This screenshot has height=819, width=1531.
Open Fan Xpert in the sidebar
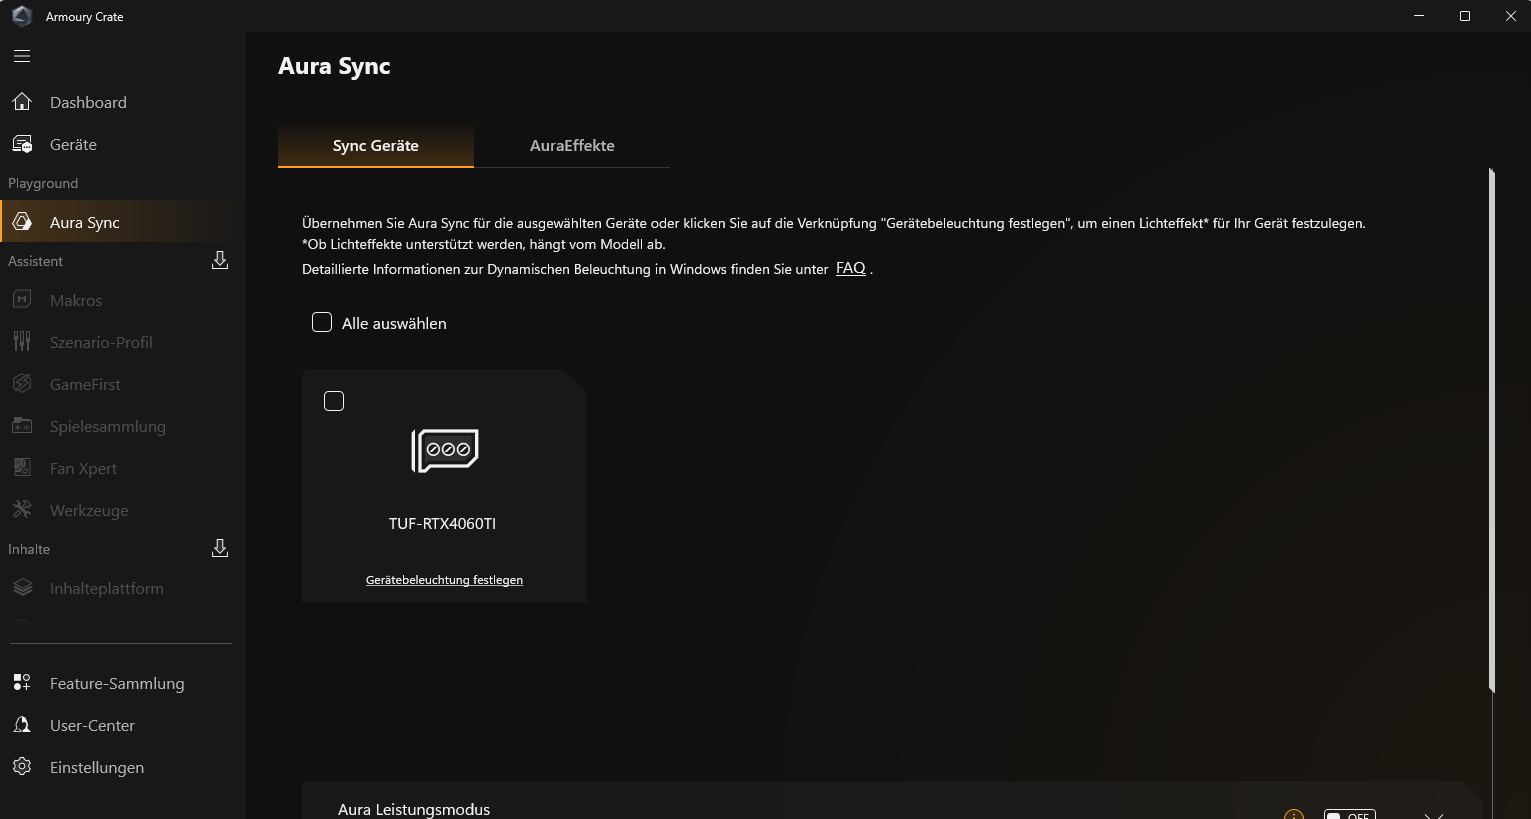tap(123, 468)
